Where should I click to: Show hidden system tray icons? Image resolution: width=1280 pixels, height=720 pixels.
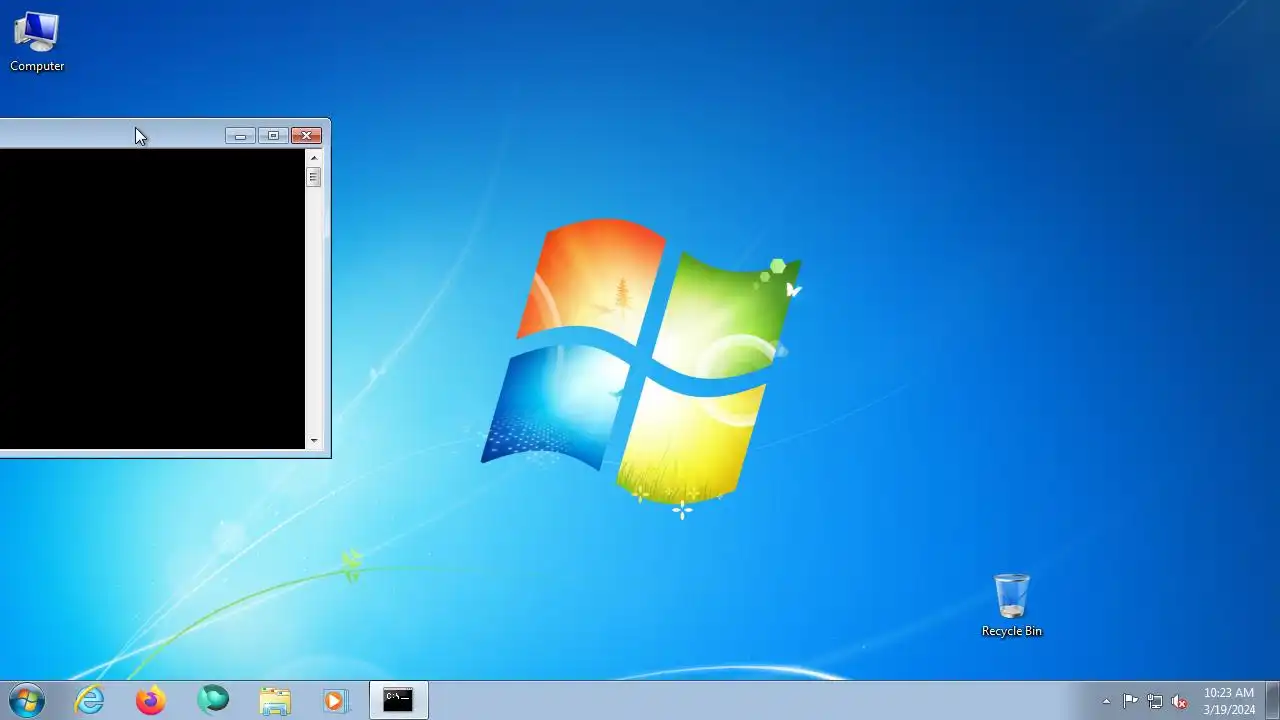coord(1106,701)
